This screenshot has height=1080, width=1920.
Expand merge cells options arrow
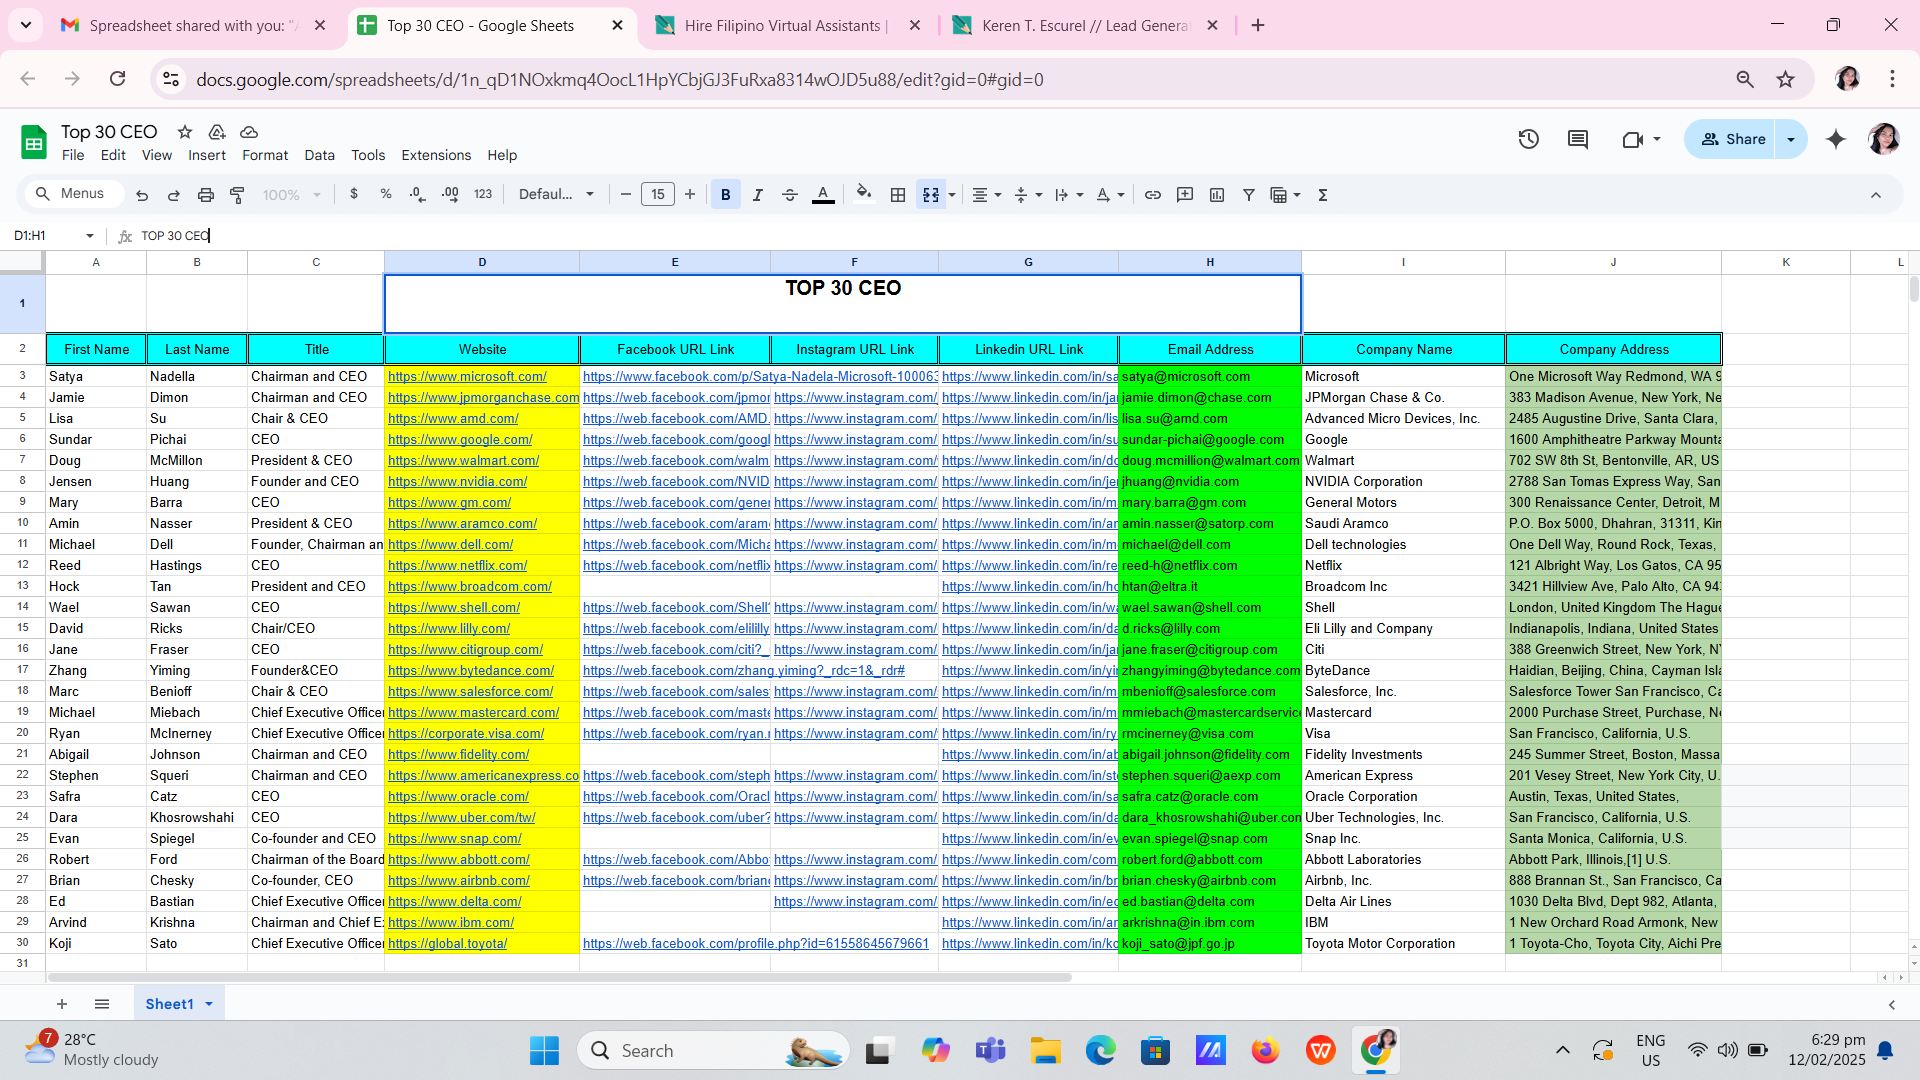(952, 195)
